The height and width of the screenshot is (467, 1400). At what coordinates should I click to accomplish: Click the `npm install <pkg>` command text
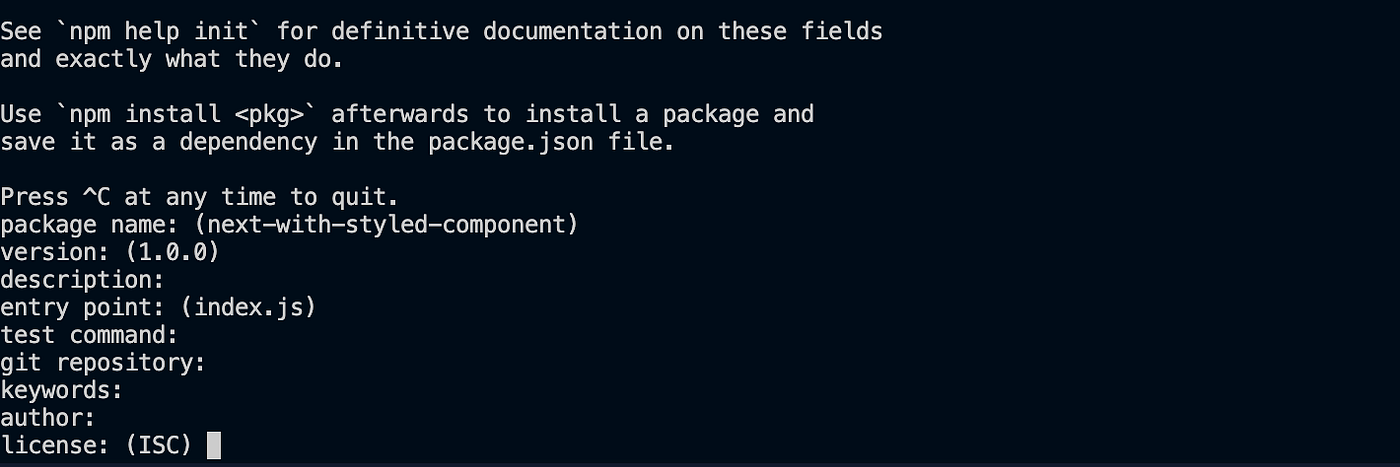point(186,113)
